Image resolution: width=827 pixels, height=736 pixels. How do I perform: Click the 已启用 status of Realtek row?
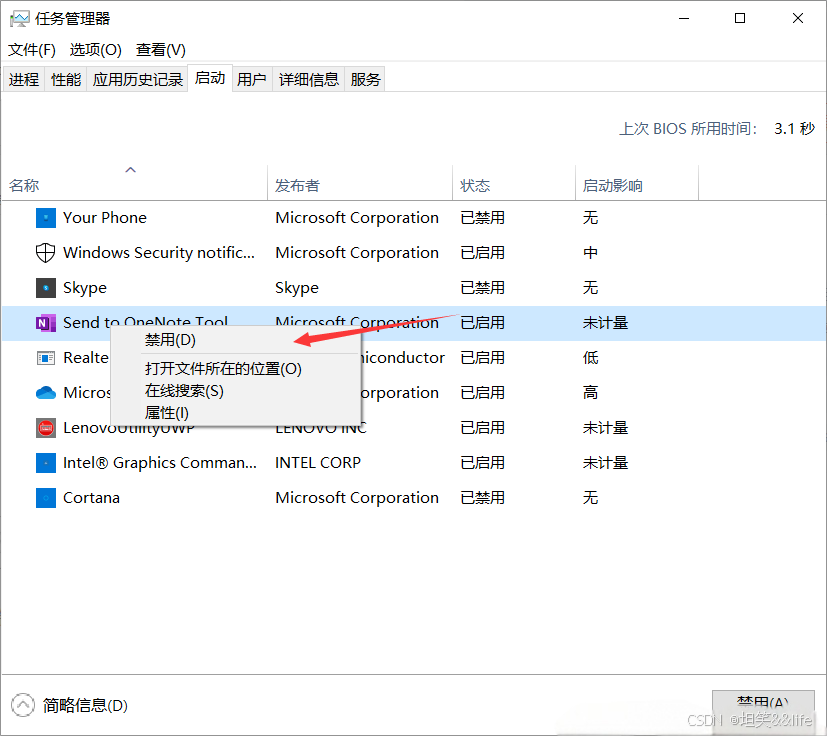coord(483,358)
